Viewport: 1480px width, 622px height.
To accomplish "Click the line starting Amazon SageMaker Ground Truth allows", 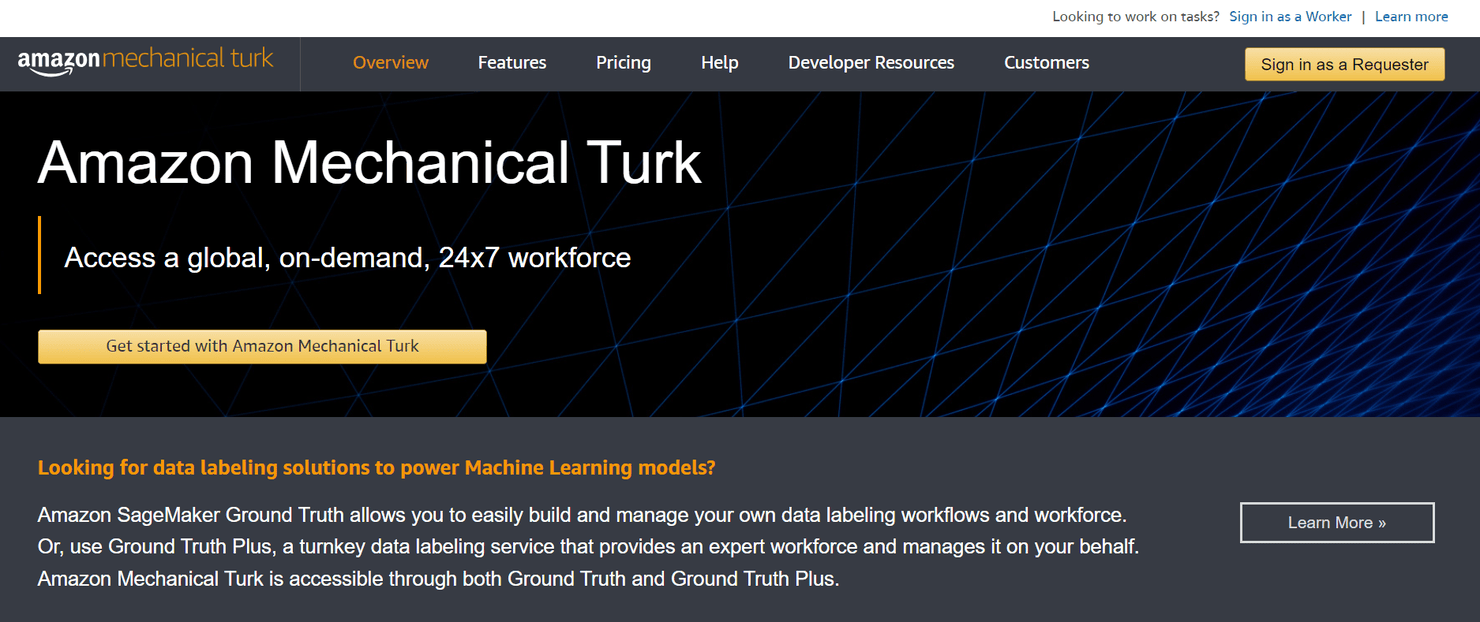I will [x=582, y=516].
